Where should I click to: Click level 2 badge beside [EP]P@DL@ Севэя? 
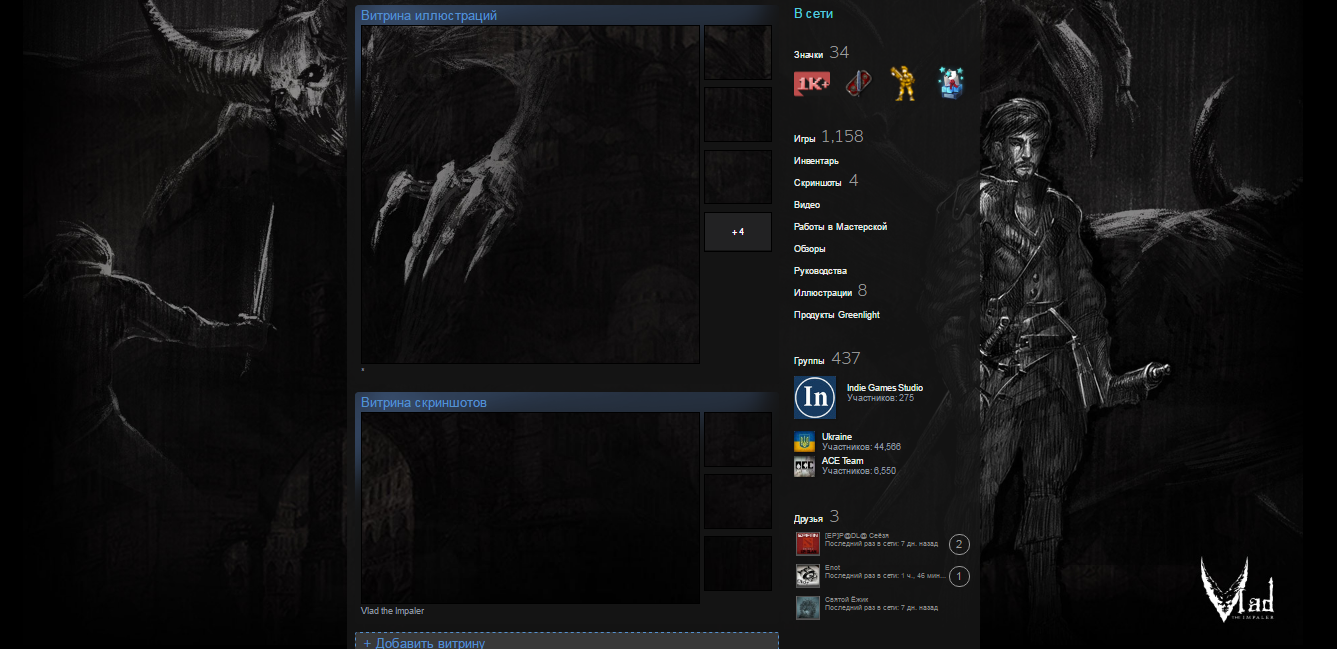coord(959,545)
